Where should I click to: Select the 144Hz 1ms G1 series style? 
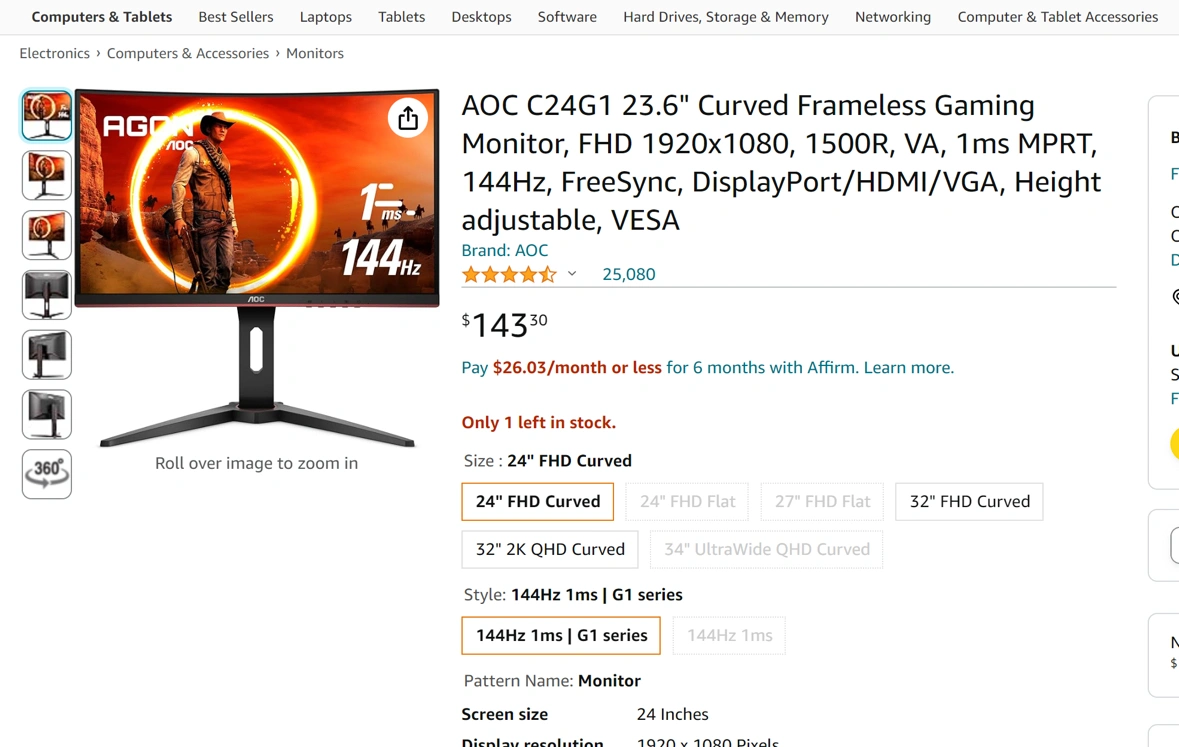tap(561, 636)
